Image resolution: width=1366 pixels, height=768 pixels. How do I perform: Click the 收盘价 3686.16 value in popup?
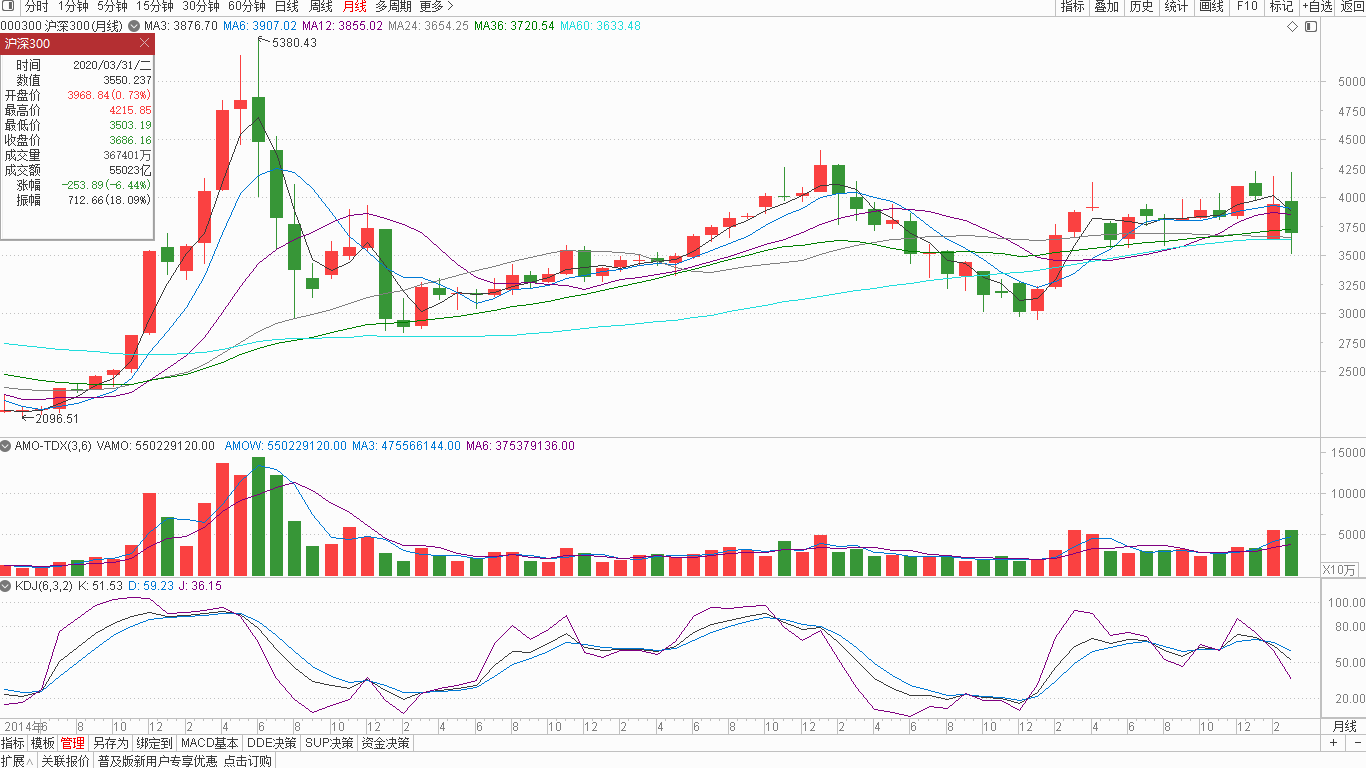[131, 140]
